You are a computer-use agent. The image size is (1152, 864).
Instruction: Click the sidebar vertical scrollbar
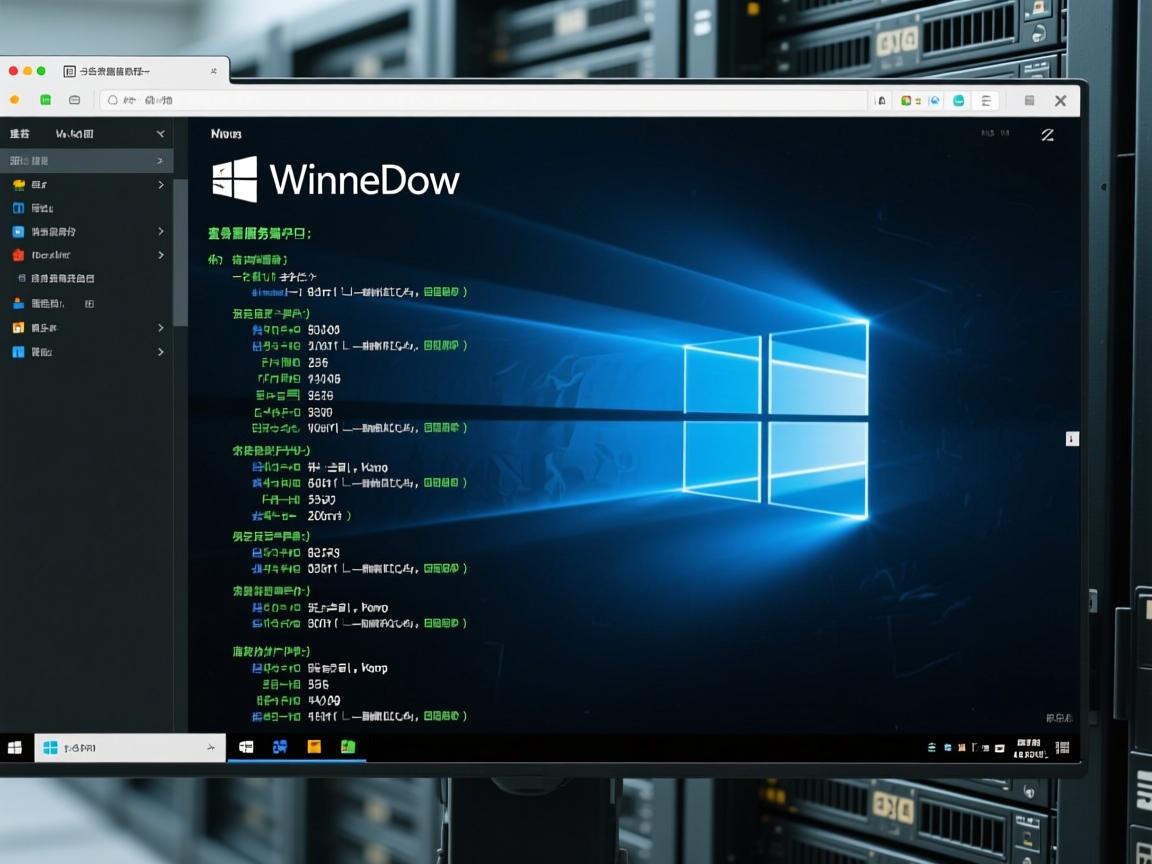[x=180, y=250]
